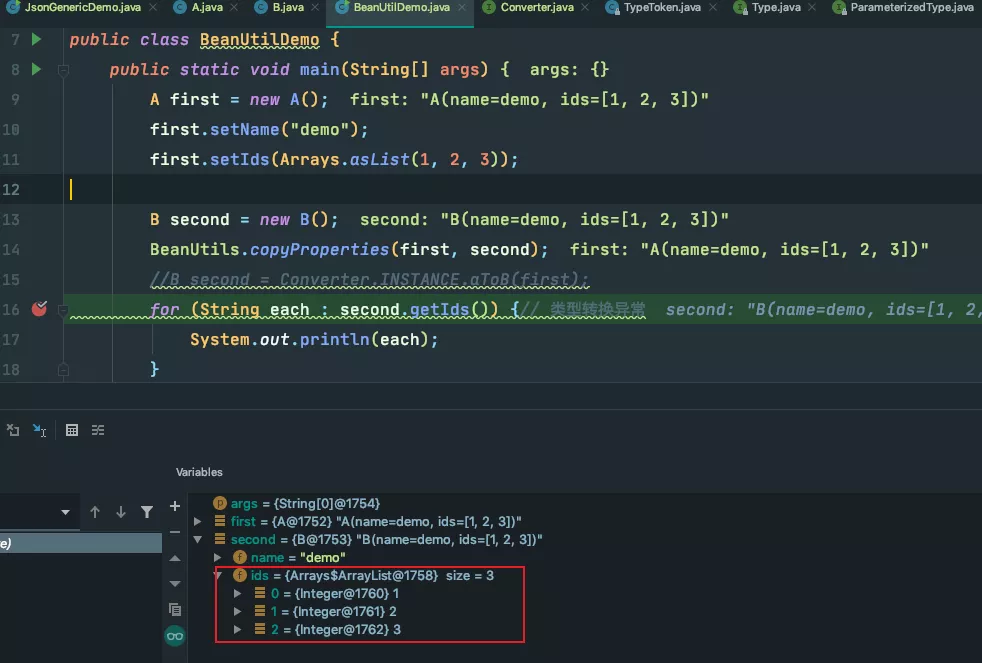Click the sliders settings icon in debug toolbar
Viewport: 982px width, 663px height.
(97, 430)
